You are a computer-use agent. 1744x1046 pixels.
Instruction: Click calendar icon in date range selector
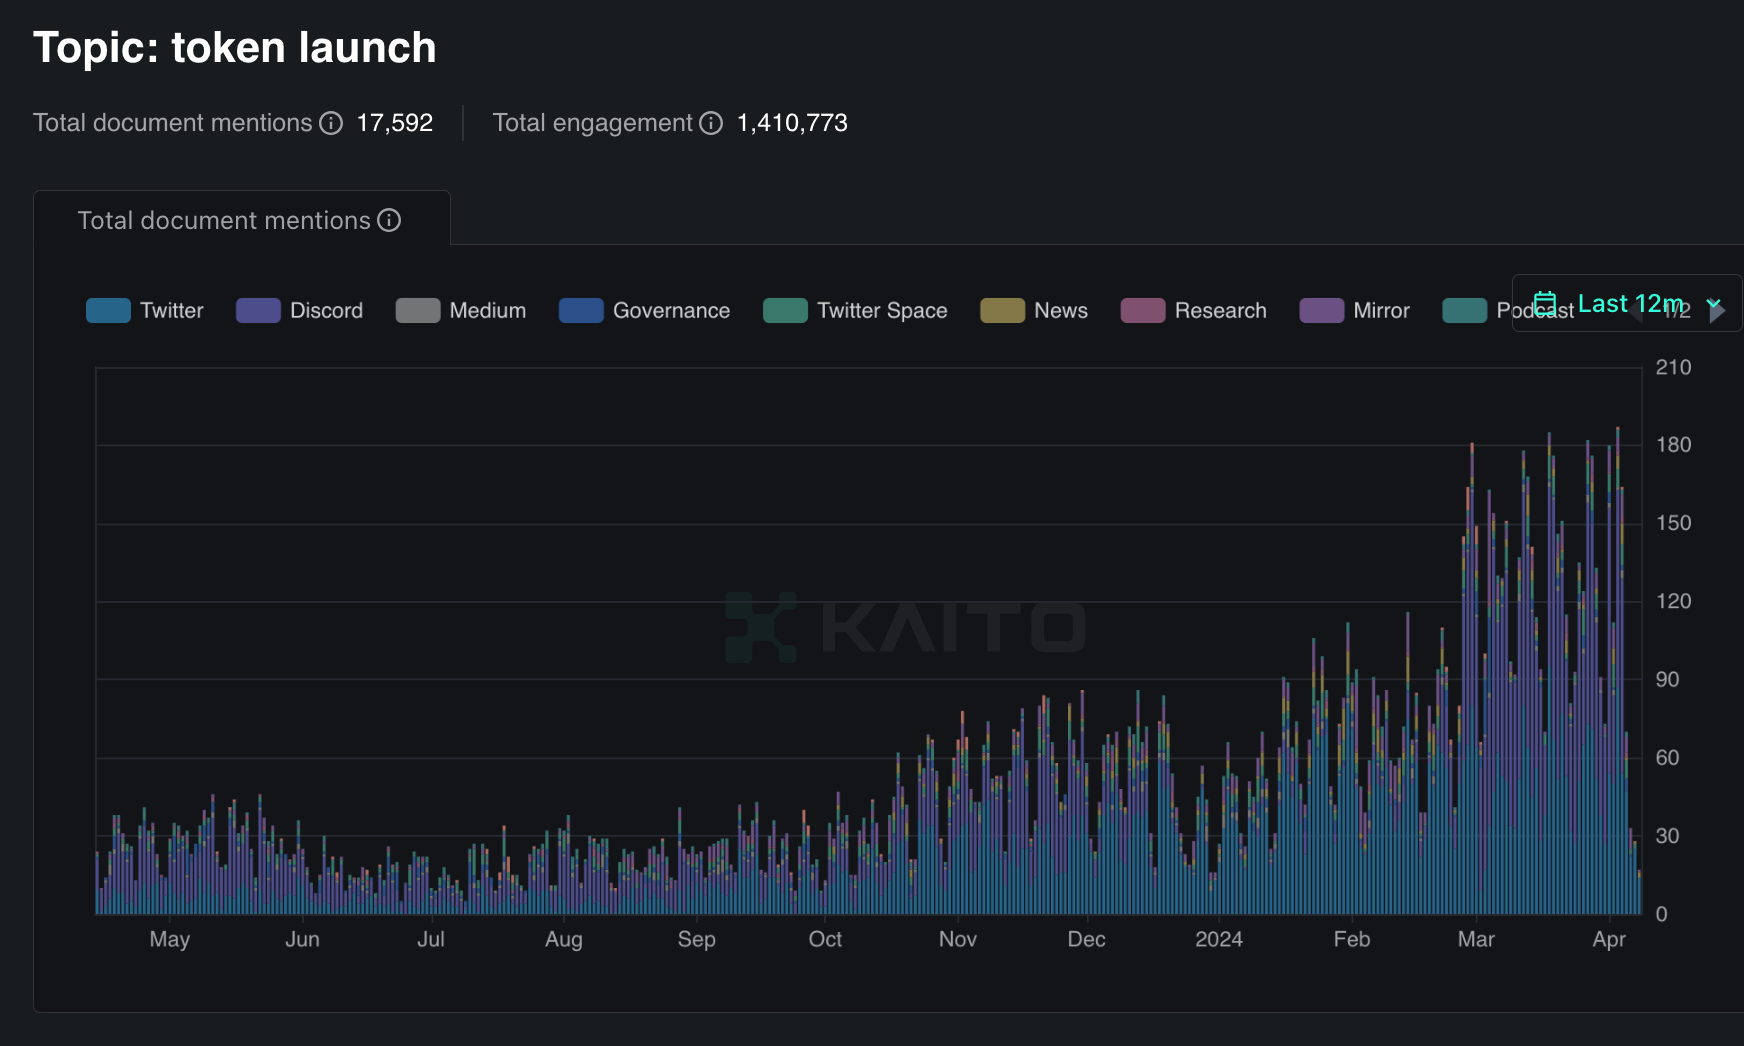pos(1545,303)
